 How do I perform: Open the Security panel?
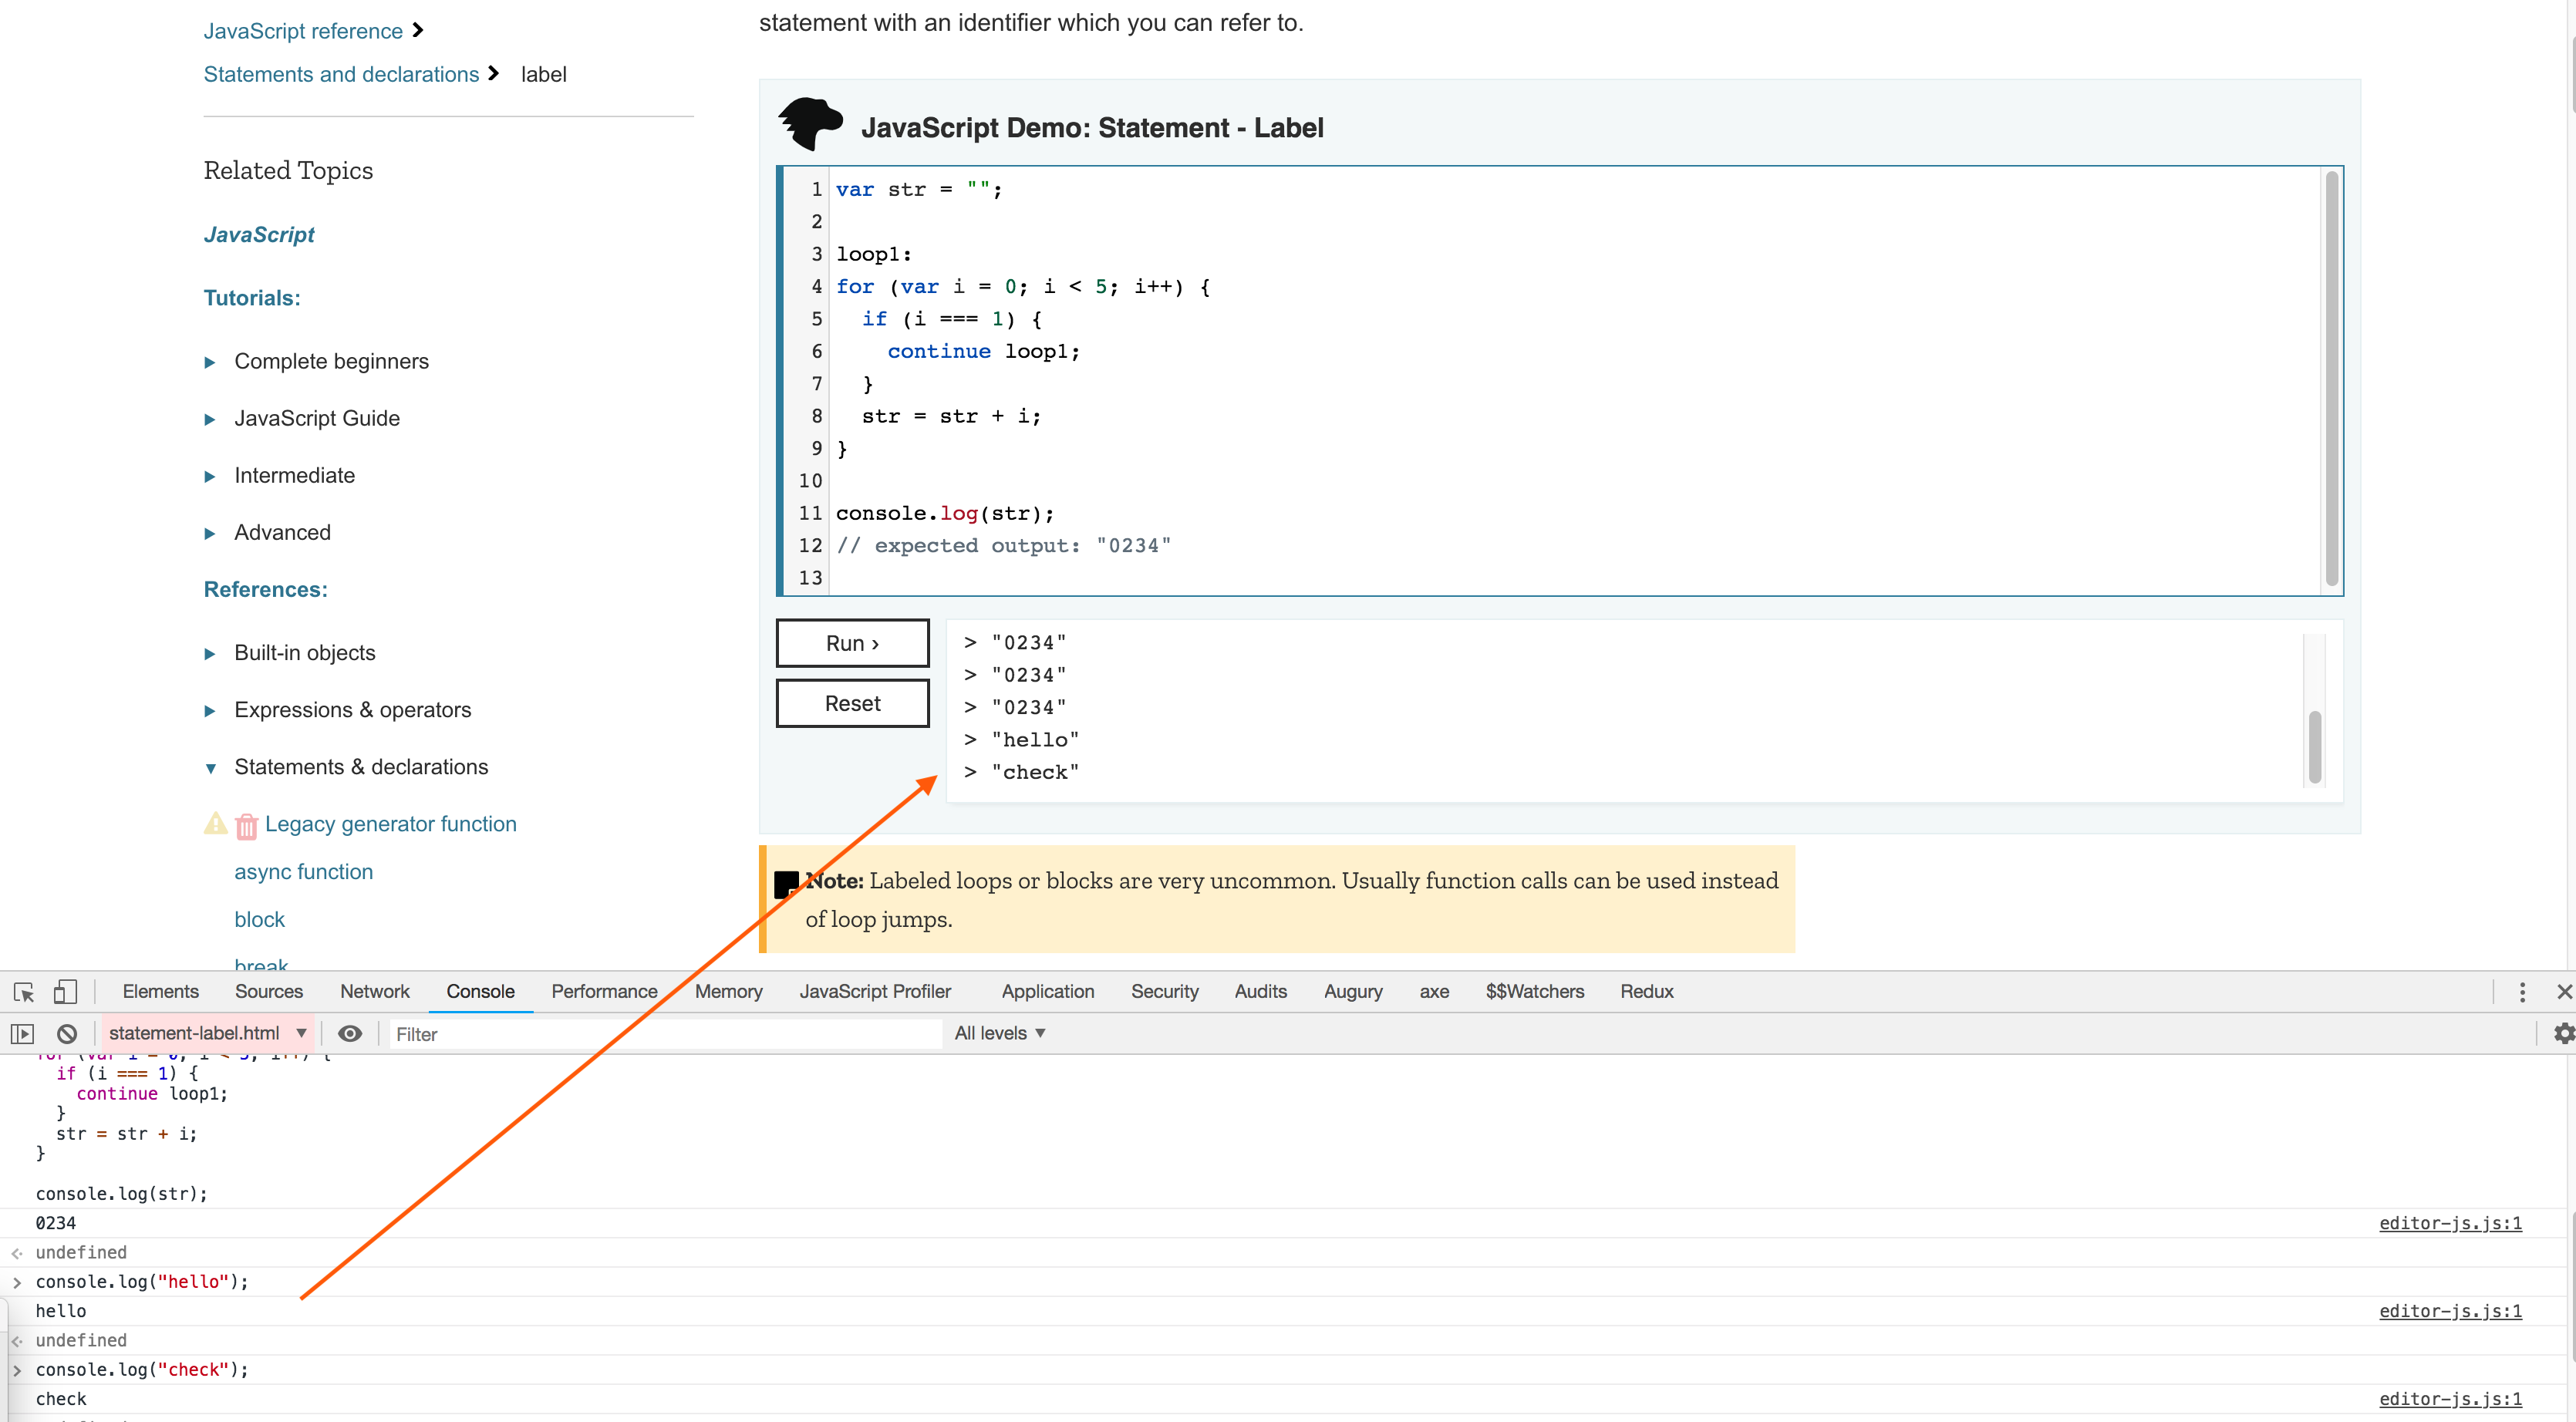tap(1164, 991)
